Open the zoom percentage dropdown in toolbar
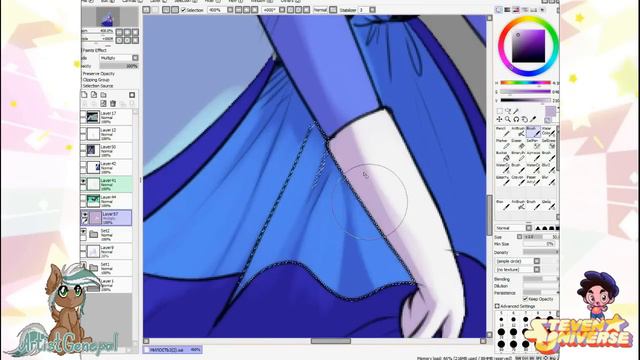 pyautogui.click(x=230, y=10)
